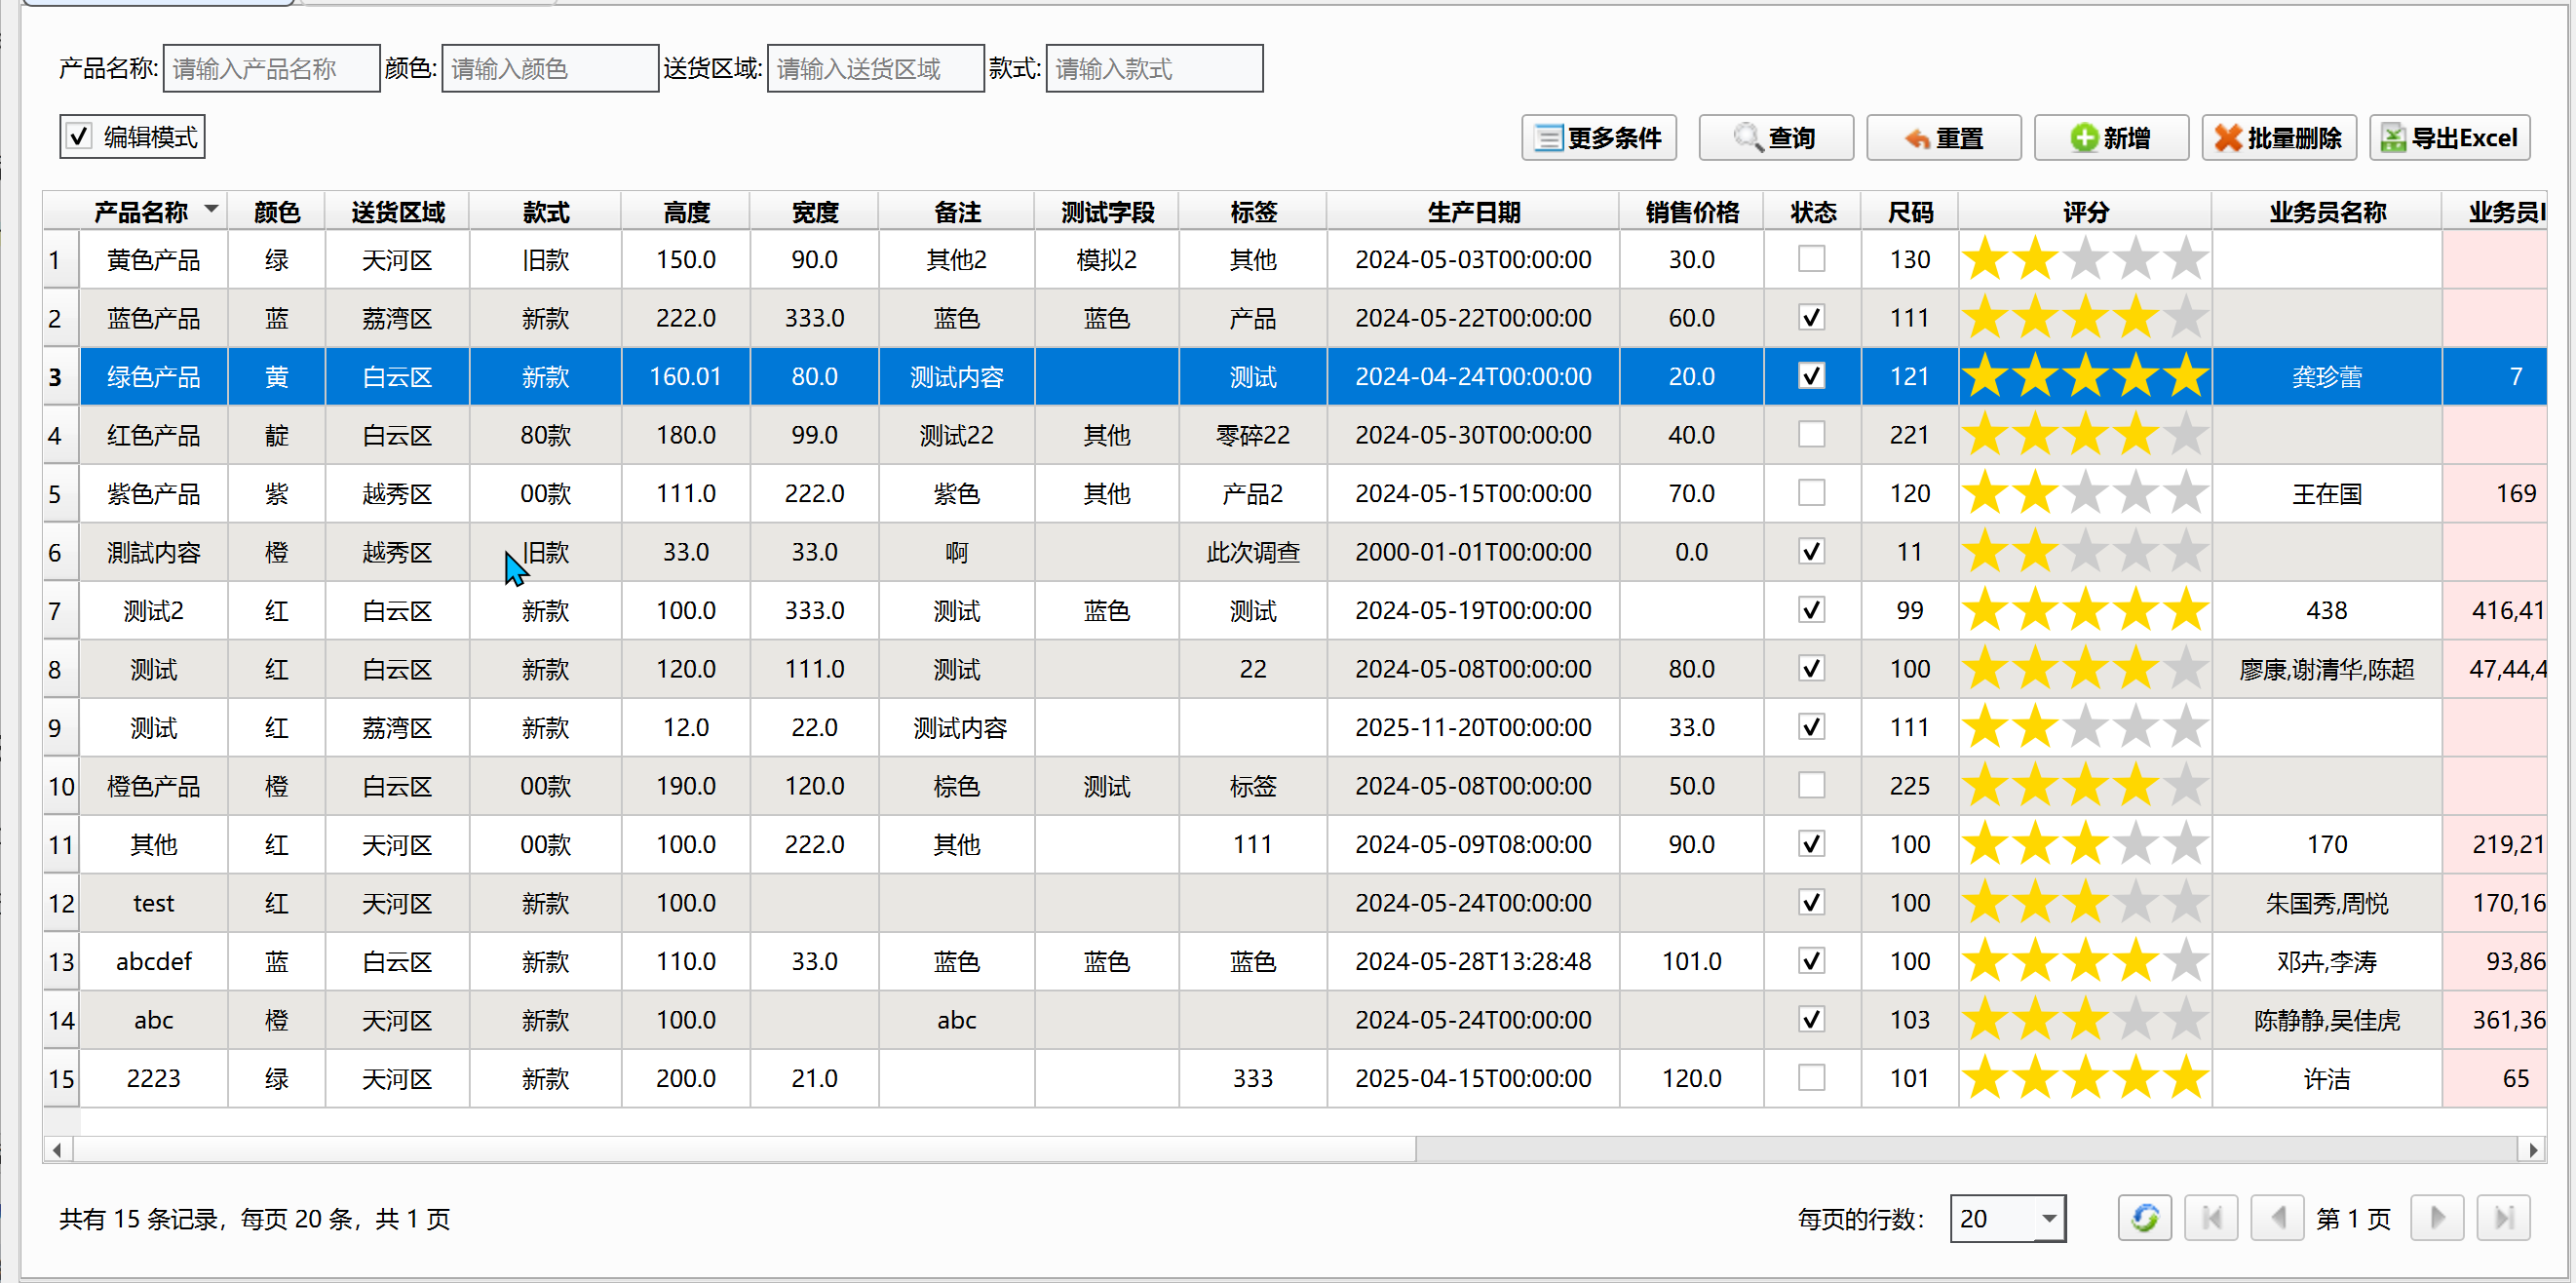This screenshot has width=2576, height=1283.
Task: Open 产品名称 column header sort arrow
Action: [211, 210]
